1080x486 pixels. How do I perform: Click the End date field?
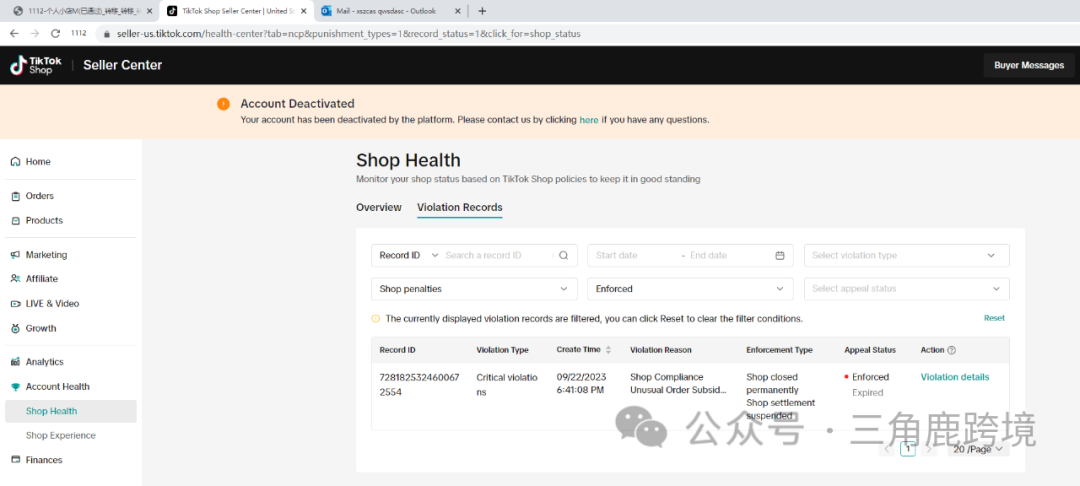(729, 255)
